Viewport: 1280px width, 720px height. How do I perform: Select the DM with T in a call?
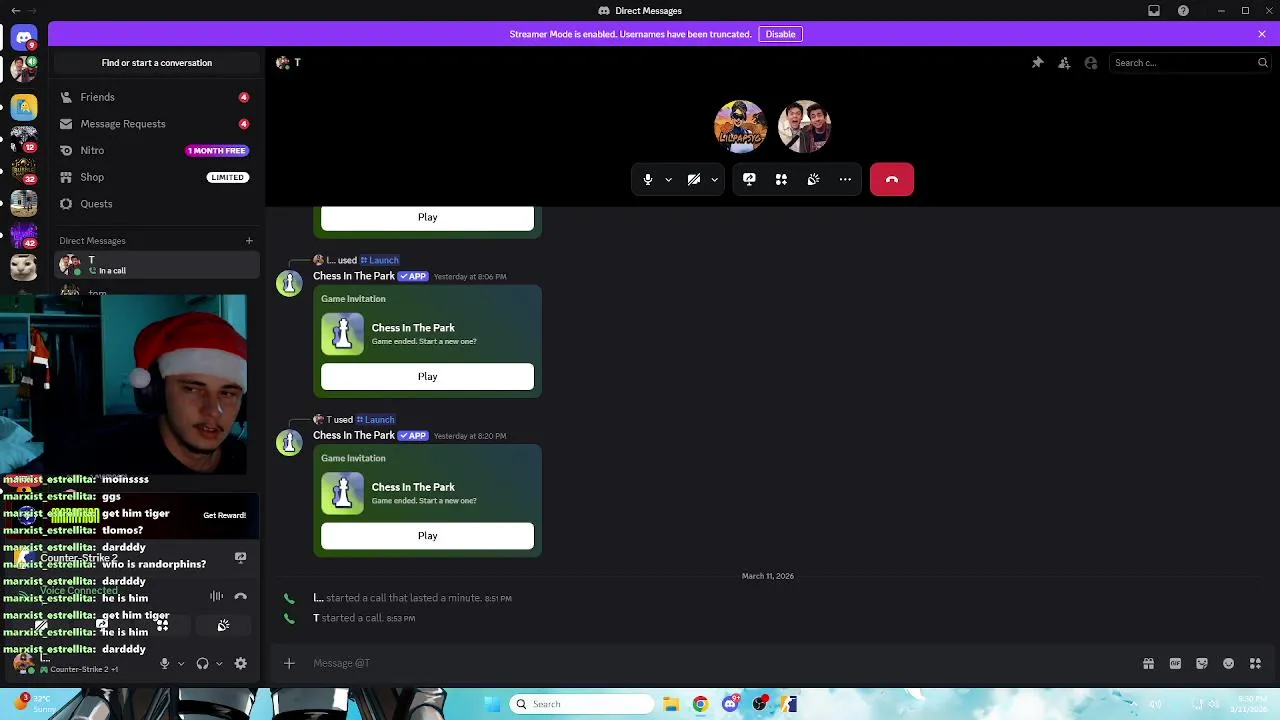157,265
